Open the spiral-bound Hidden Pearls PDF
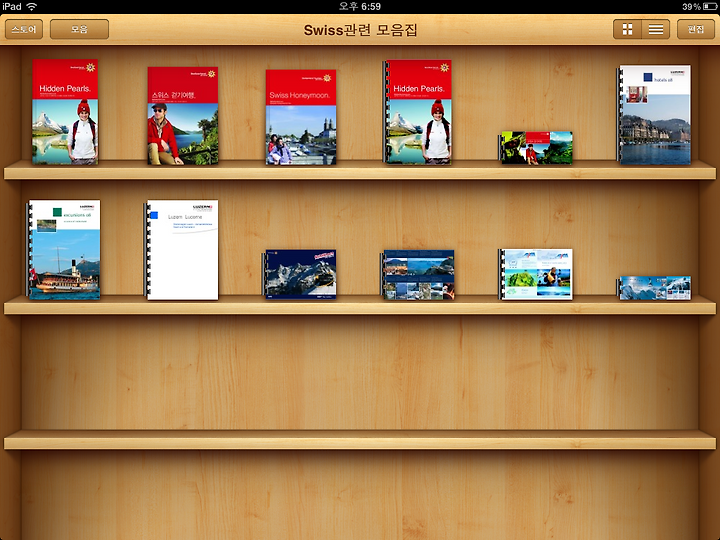The width and height of the screenshot is (720, 540). (x=417, y=112)
